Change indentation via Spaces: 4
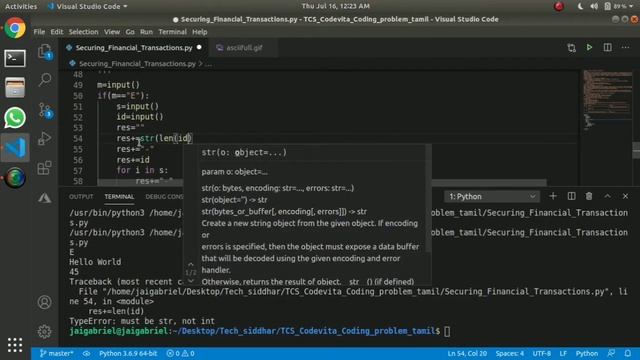 (509, 353)
